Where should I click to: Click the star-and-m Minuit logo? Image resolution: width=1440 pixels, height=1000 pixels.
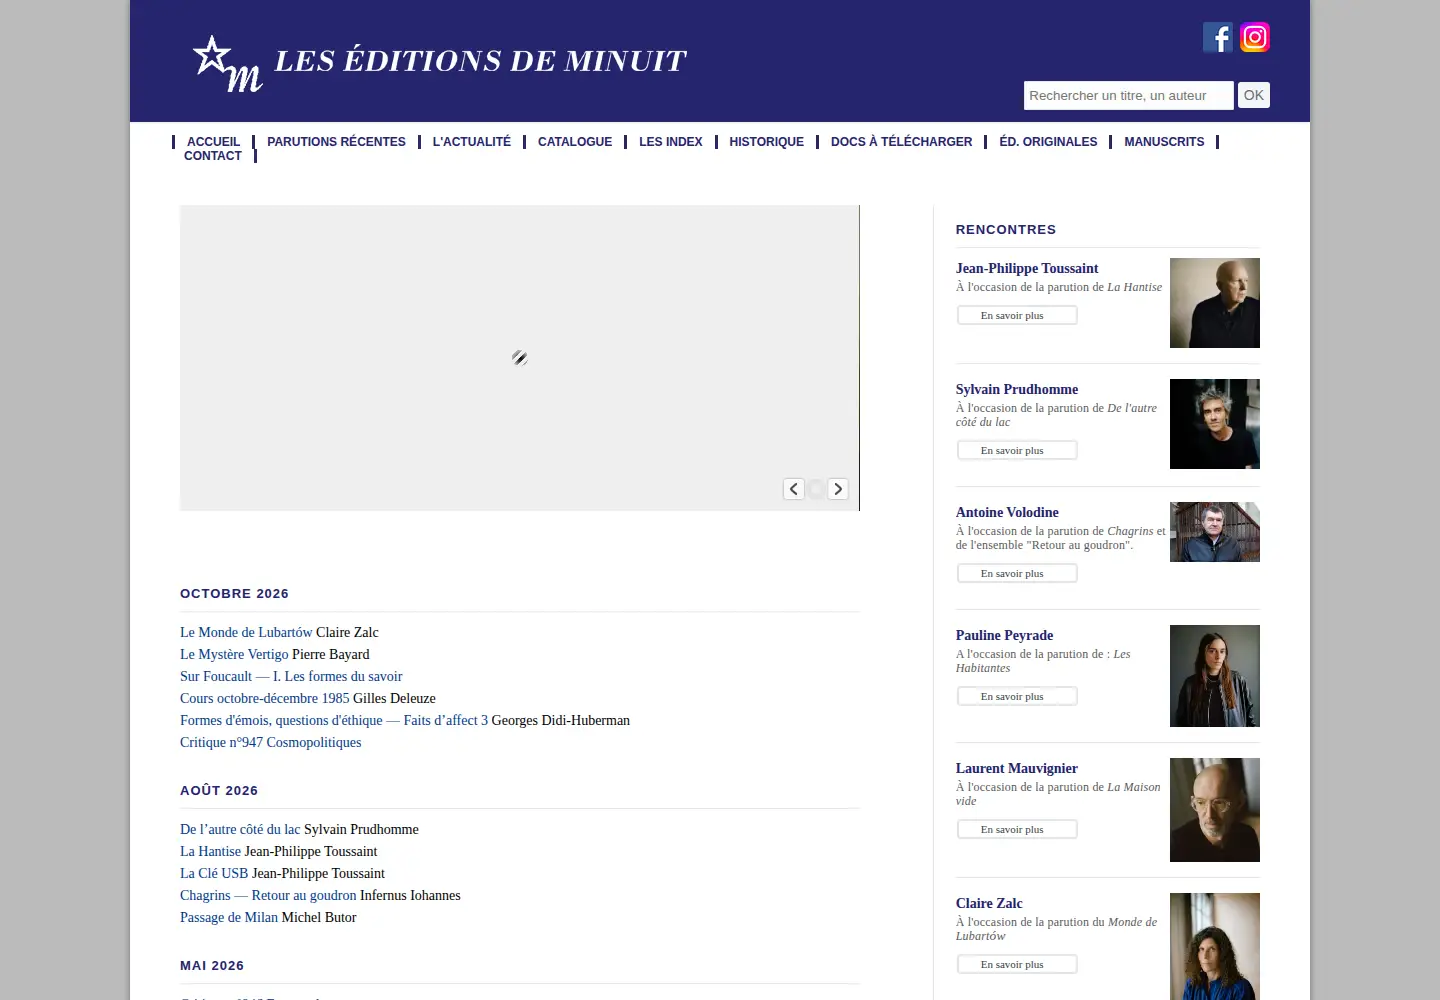tap(227, 64)
